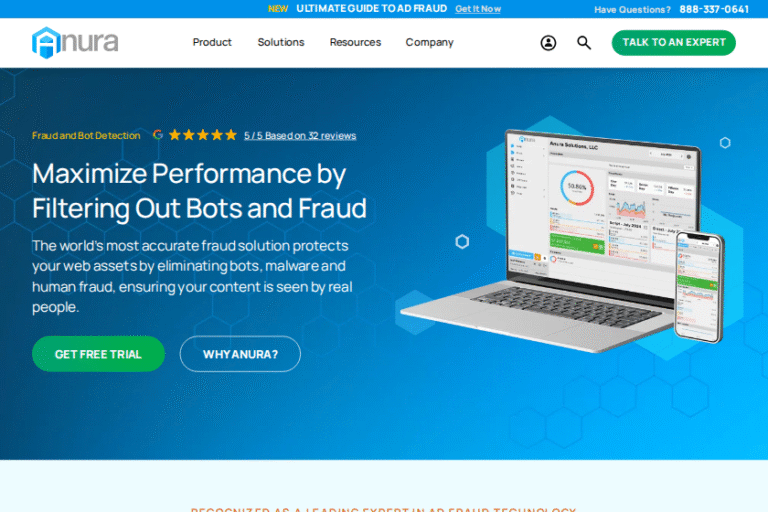This screenshot has width=768, height=512.
Task: Open the 5/5 Based on 32 reviews link
Action: 300,136
